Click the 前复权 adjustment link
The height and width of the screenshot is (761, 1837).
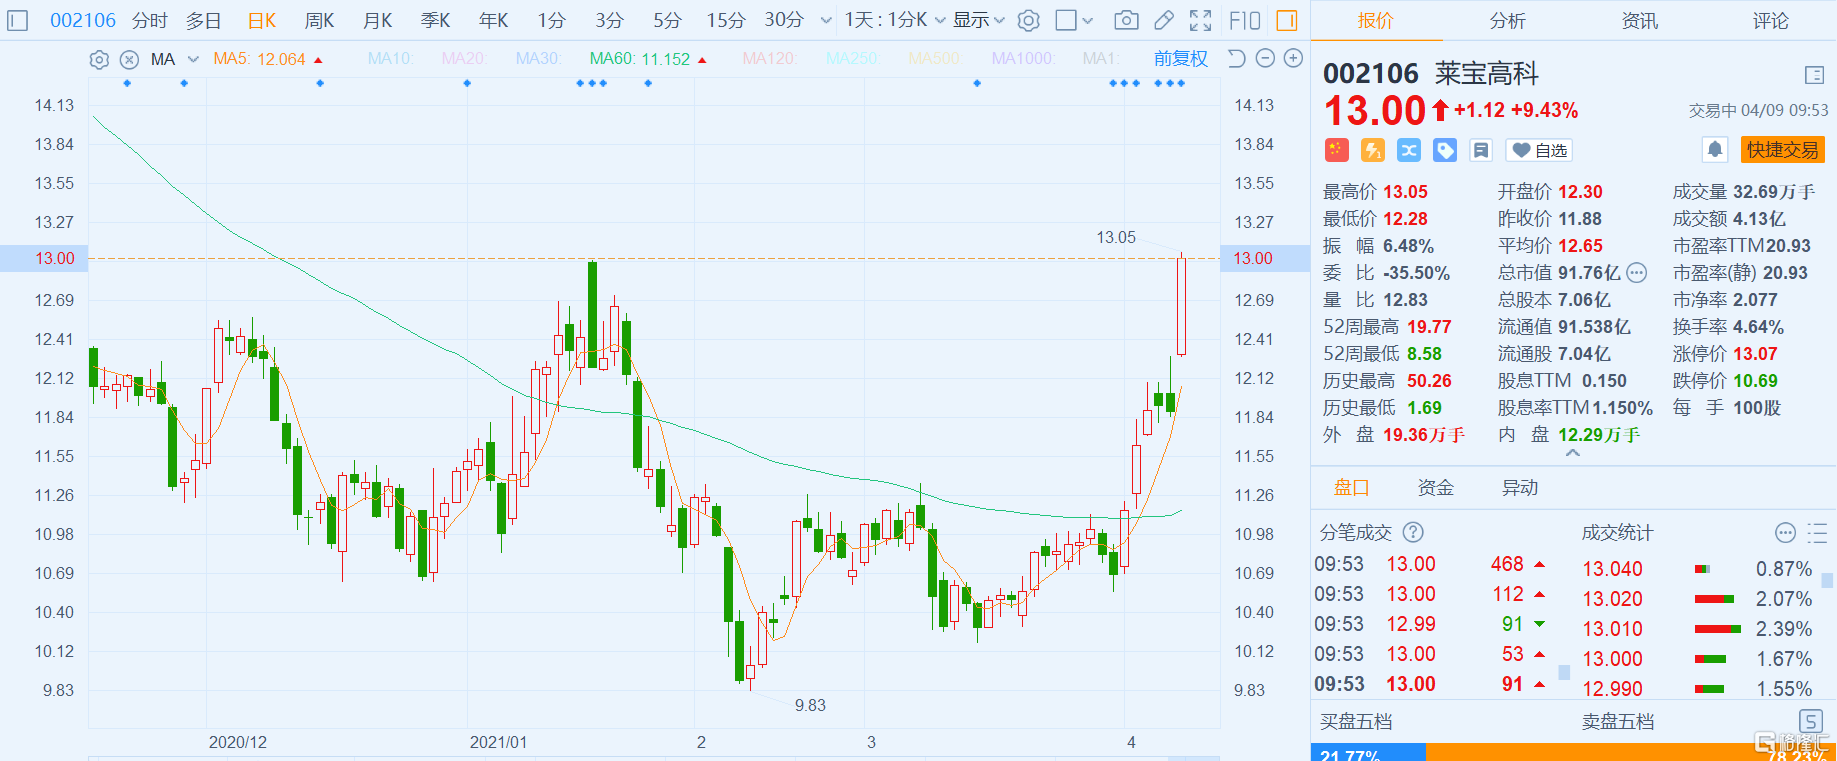1180,59
